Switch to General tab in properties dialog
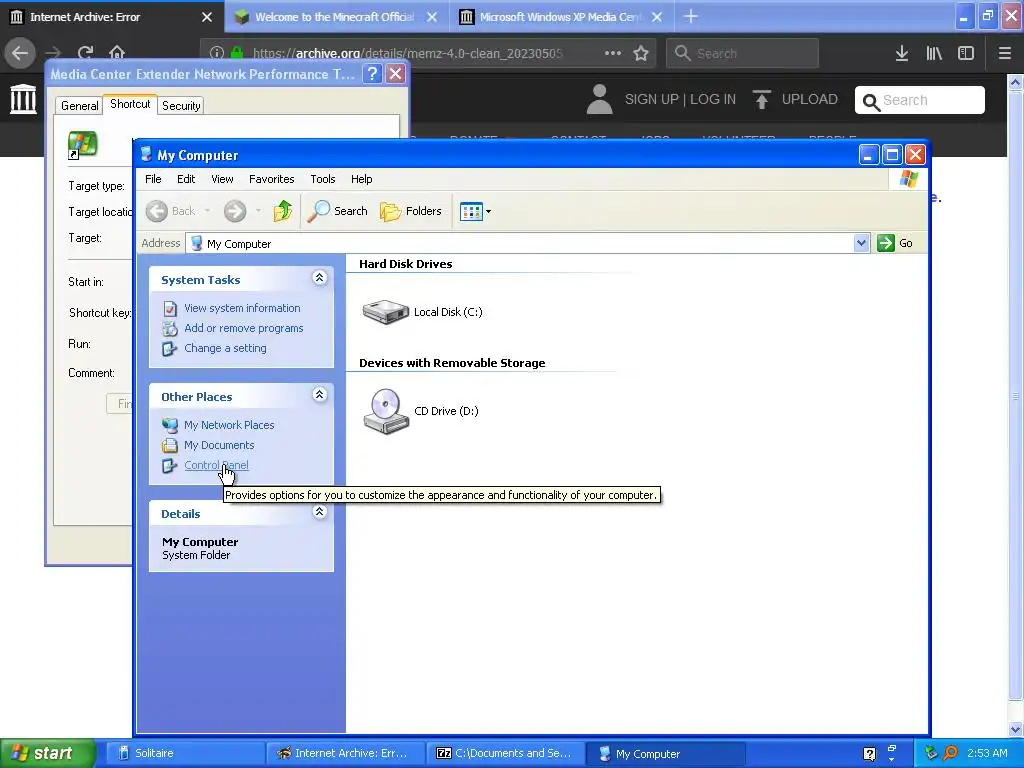Screen dimensions: 1024x768 pos(80,106)
